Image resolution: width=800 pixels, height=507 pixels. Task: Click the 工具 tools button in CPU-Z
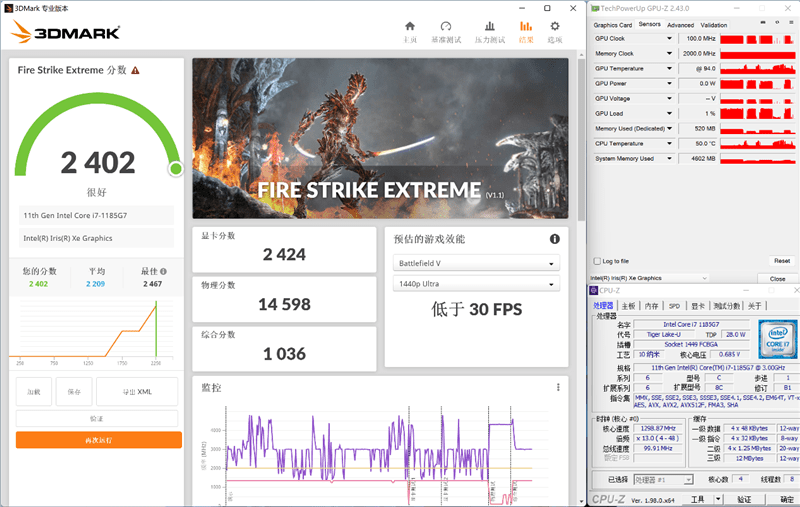click(697, 499)
